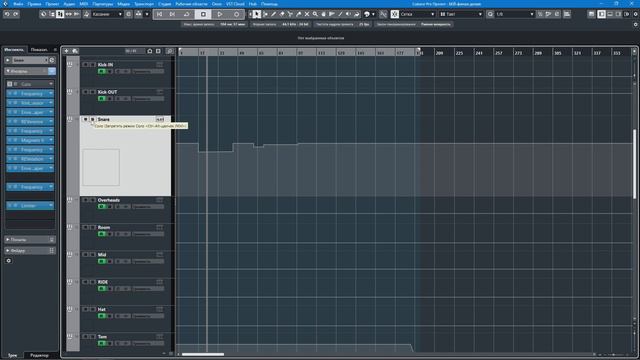Screen dimensions: 640x360
Task: Select the Erase tool
Action: coord(282,14)
